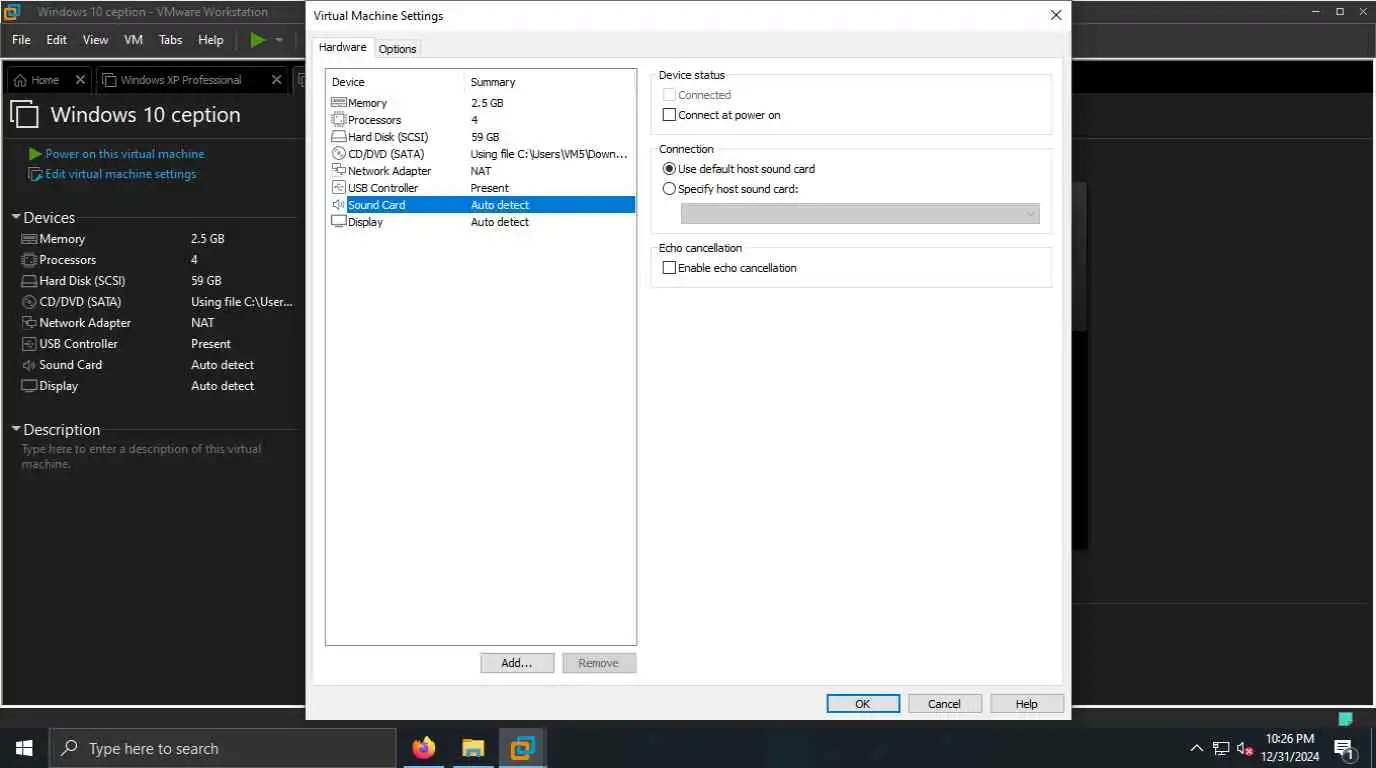The image size is (1376, 768).
Task: Click the Processors icon in main window Devices
Action: pyautogui.click(x=28, y=260)
